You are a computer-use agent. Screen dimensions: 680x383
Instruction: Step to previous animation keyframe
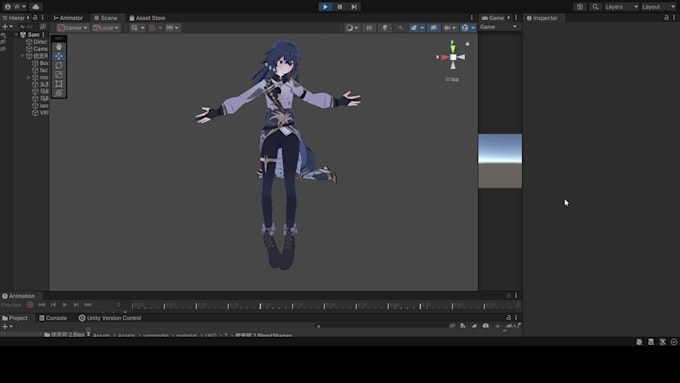[53, 305]
